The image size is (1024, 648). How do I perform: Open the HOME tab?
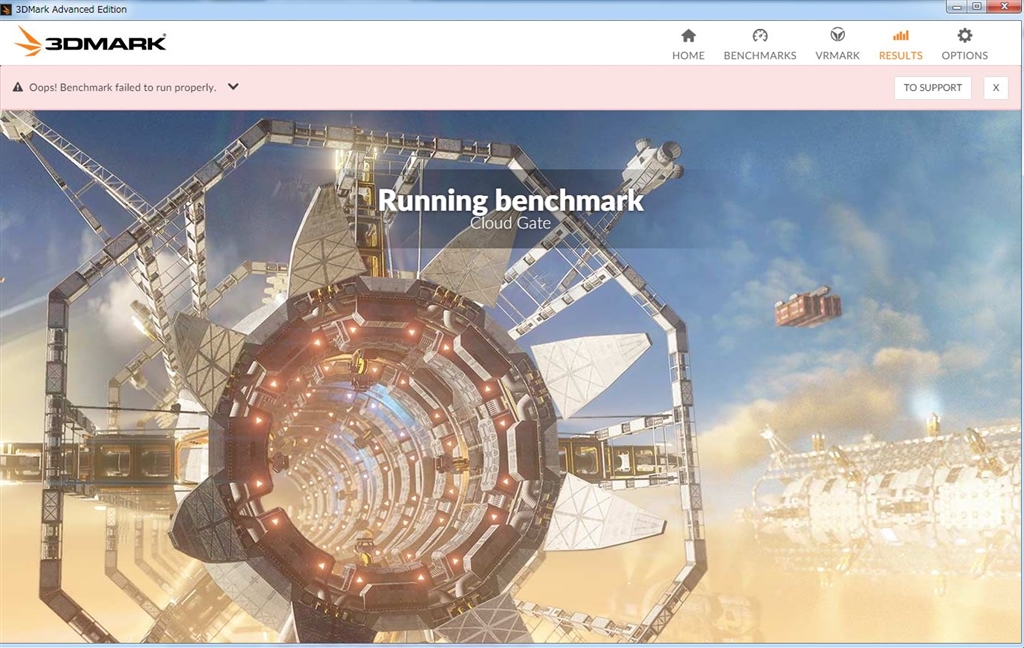point(688,44)
